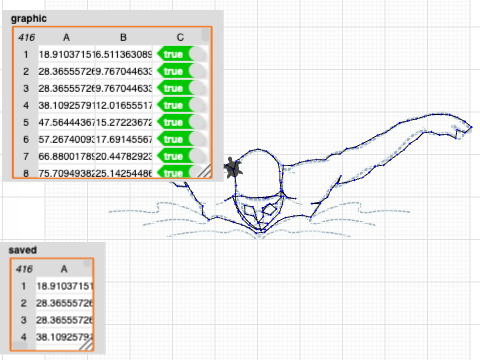Select cell 66.8800178 in graphic row 7
Image resolution: width=480 pixels, height=360 pixels.
[67, 156]
